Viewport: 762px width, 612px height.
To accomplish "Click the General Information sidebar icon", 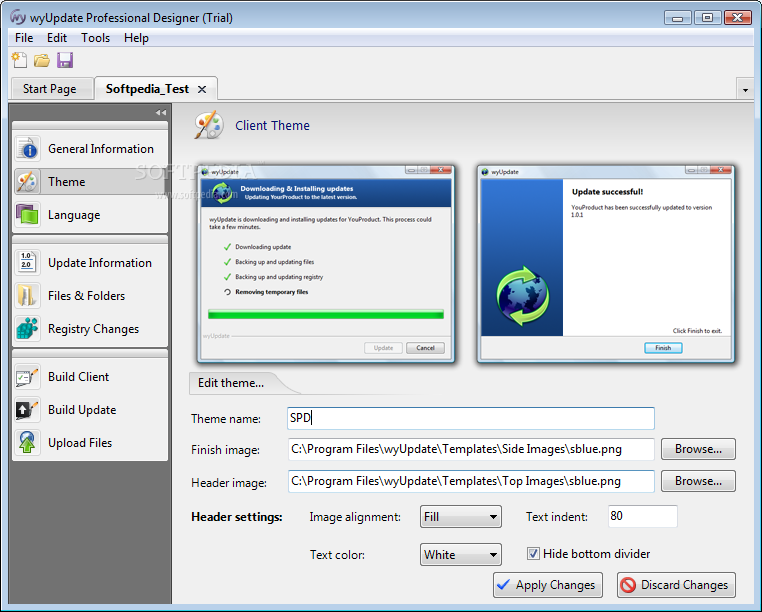I will (27, 149).
